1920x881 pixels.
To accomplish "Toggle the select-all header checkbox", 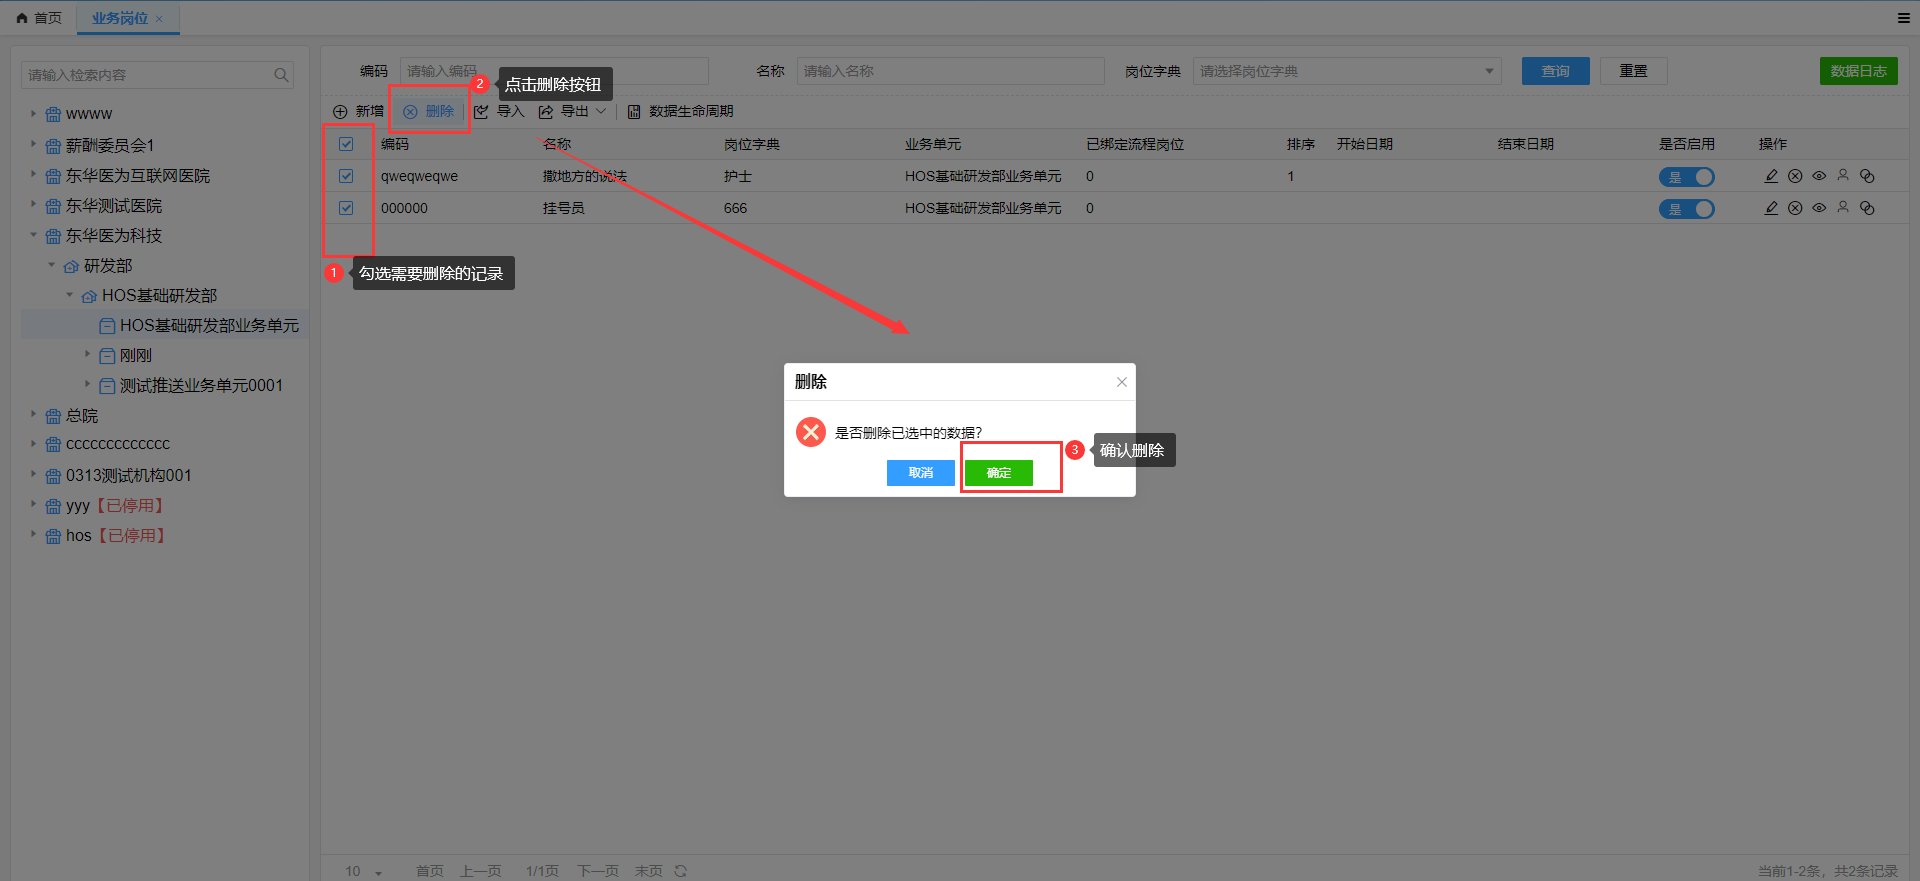I will point(346,144).
